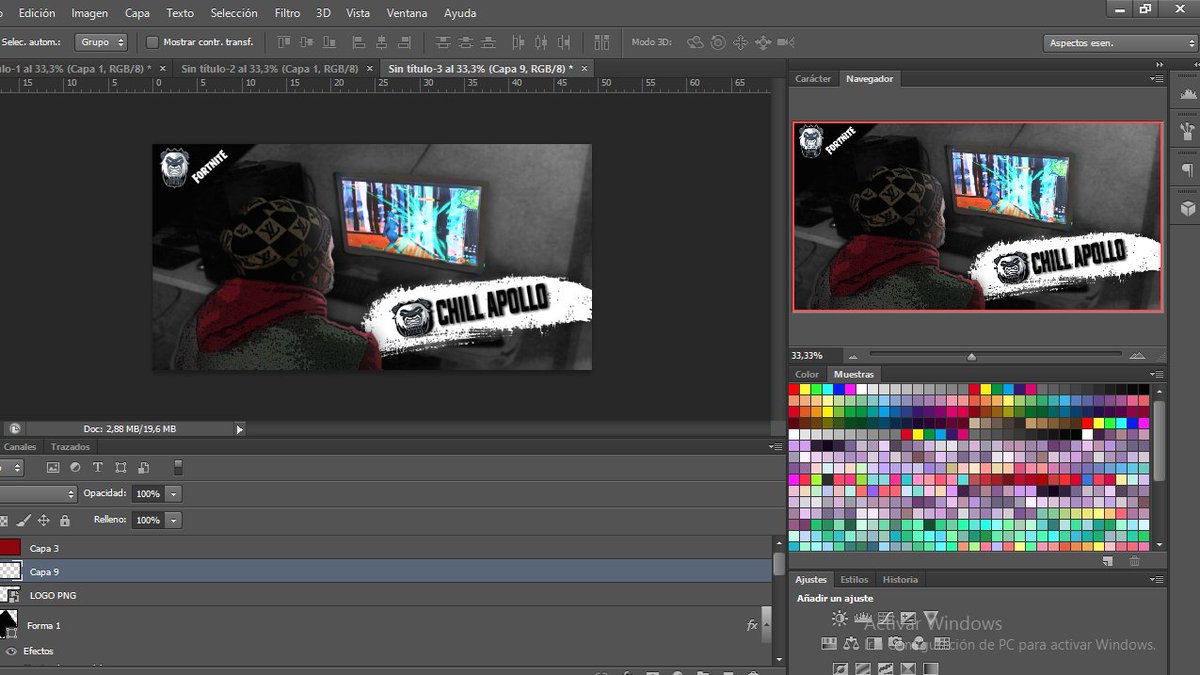Toggle lock position icon

coord(43,520)
